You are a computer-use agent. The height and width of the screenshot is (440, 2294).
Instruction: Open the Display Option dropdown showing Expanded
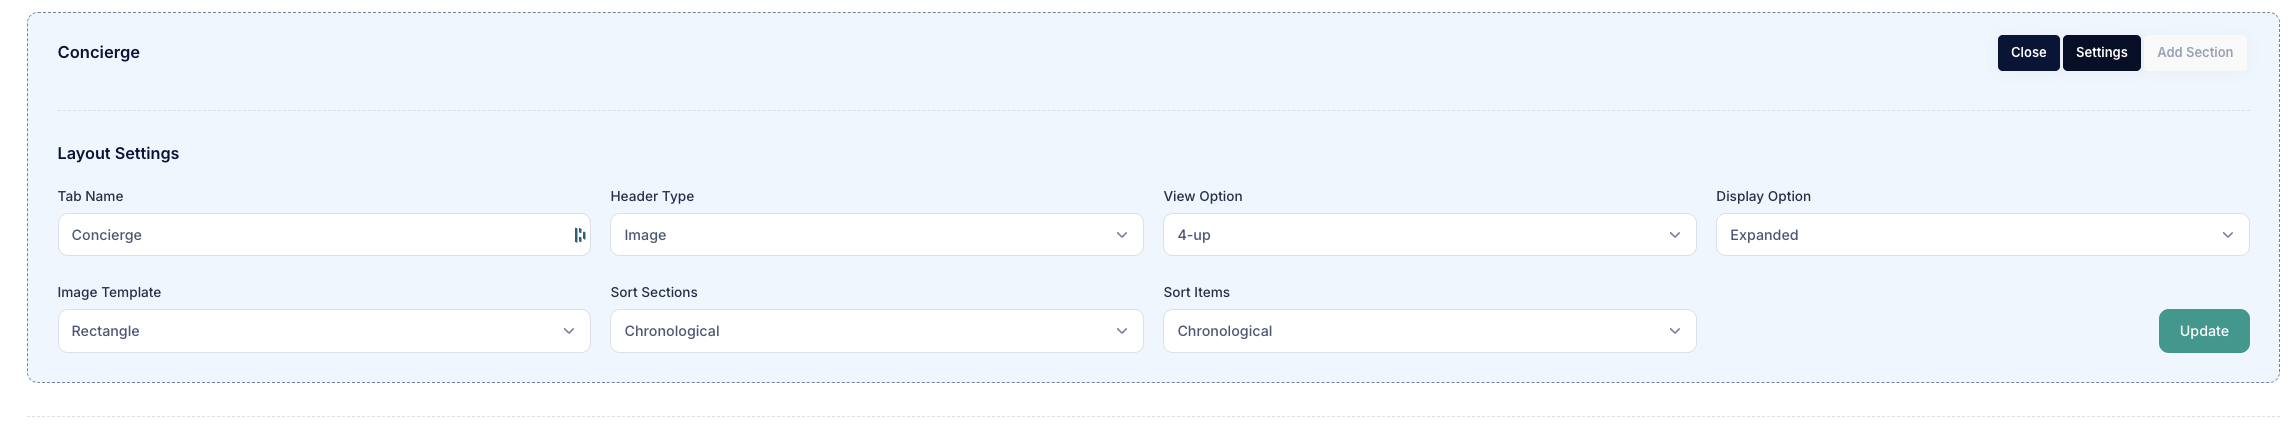pyautogui.click(x=1982, y=235)
